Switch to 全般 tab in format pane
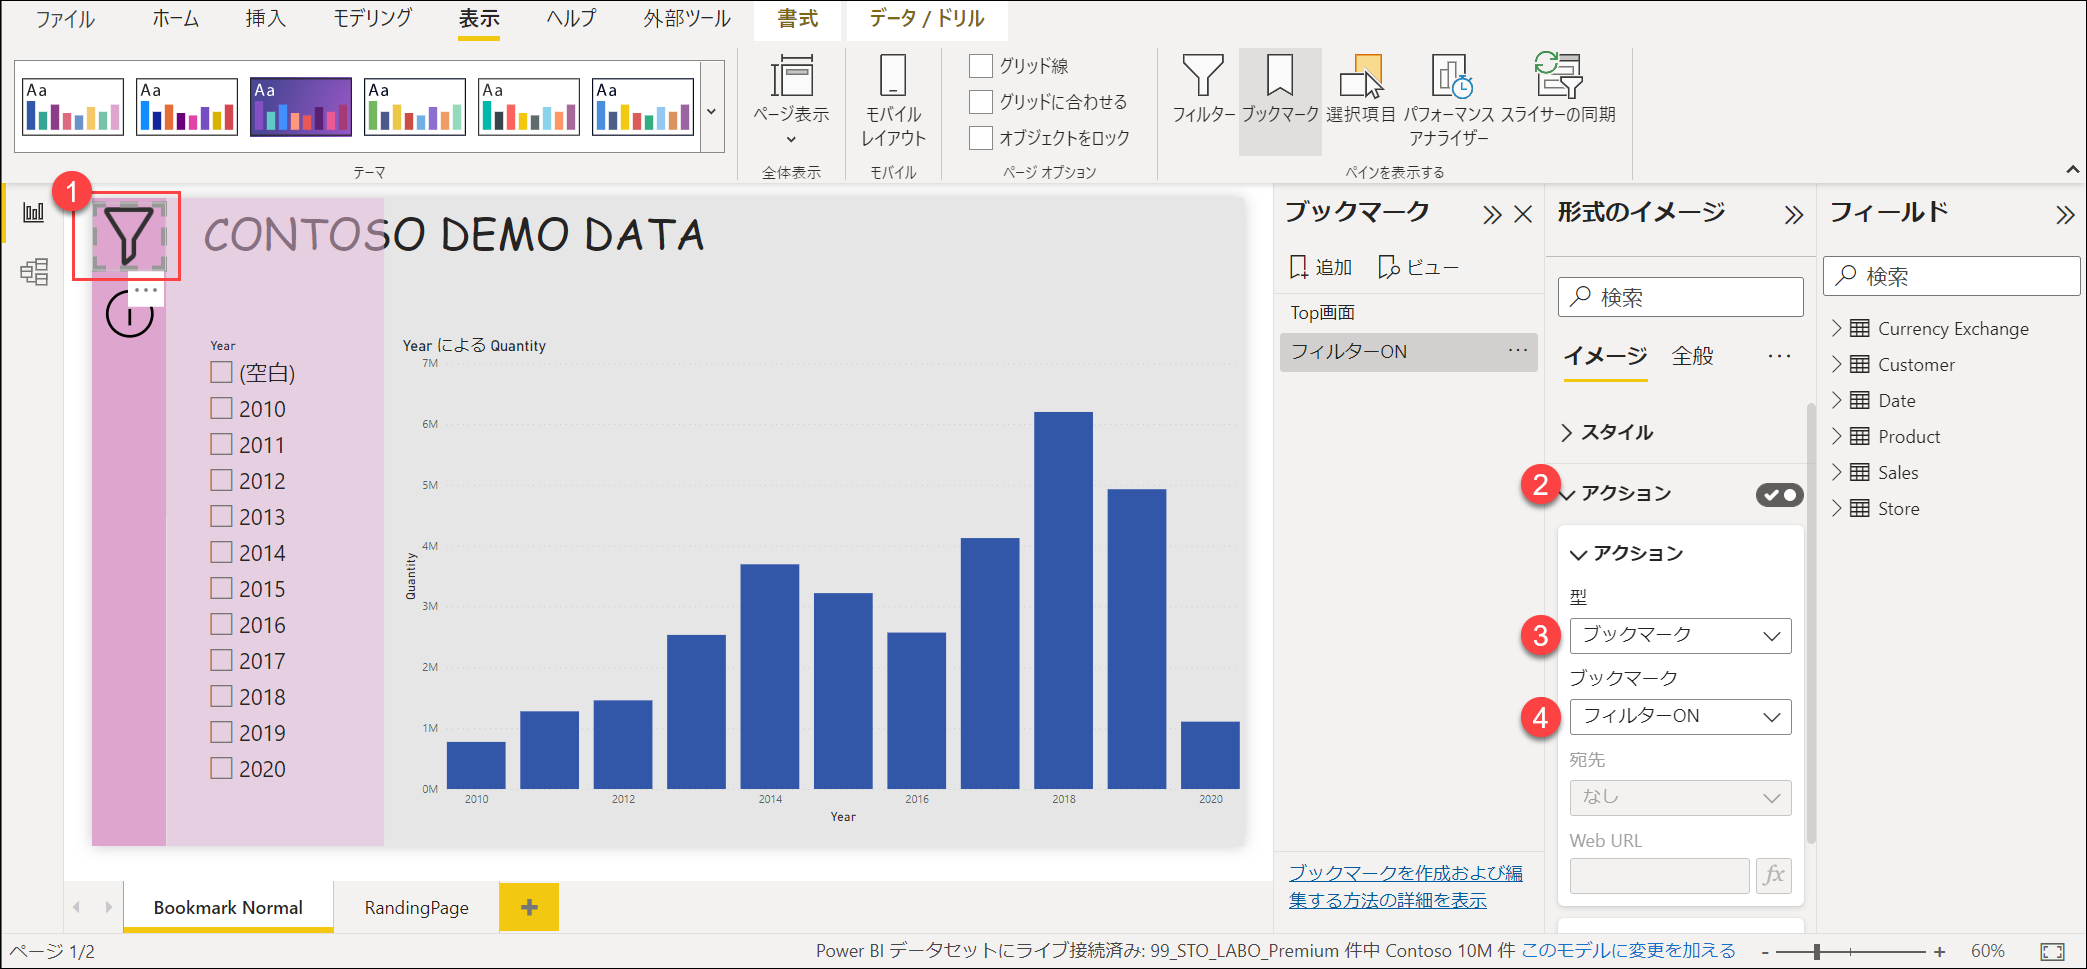 (x=1692, y=356)
